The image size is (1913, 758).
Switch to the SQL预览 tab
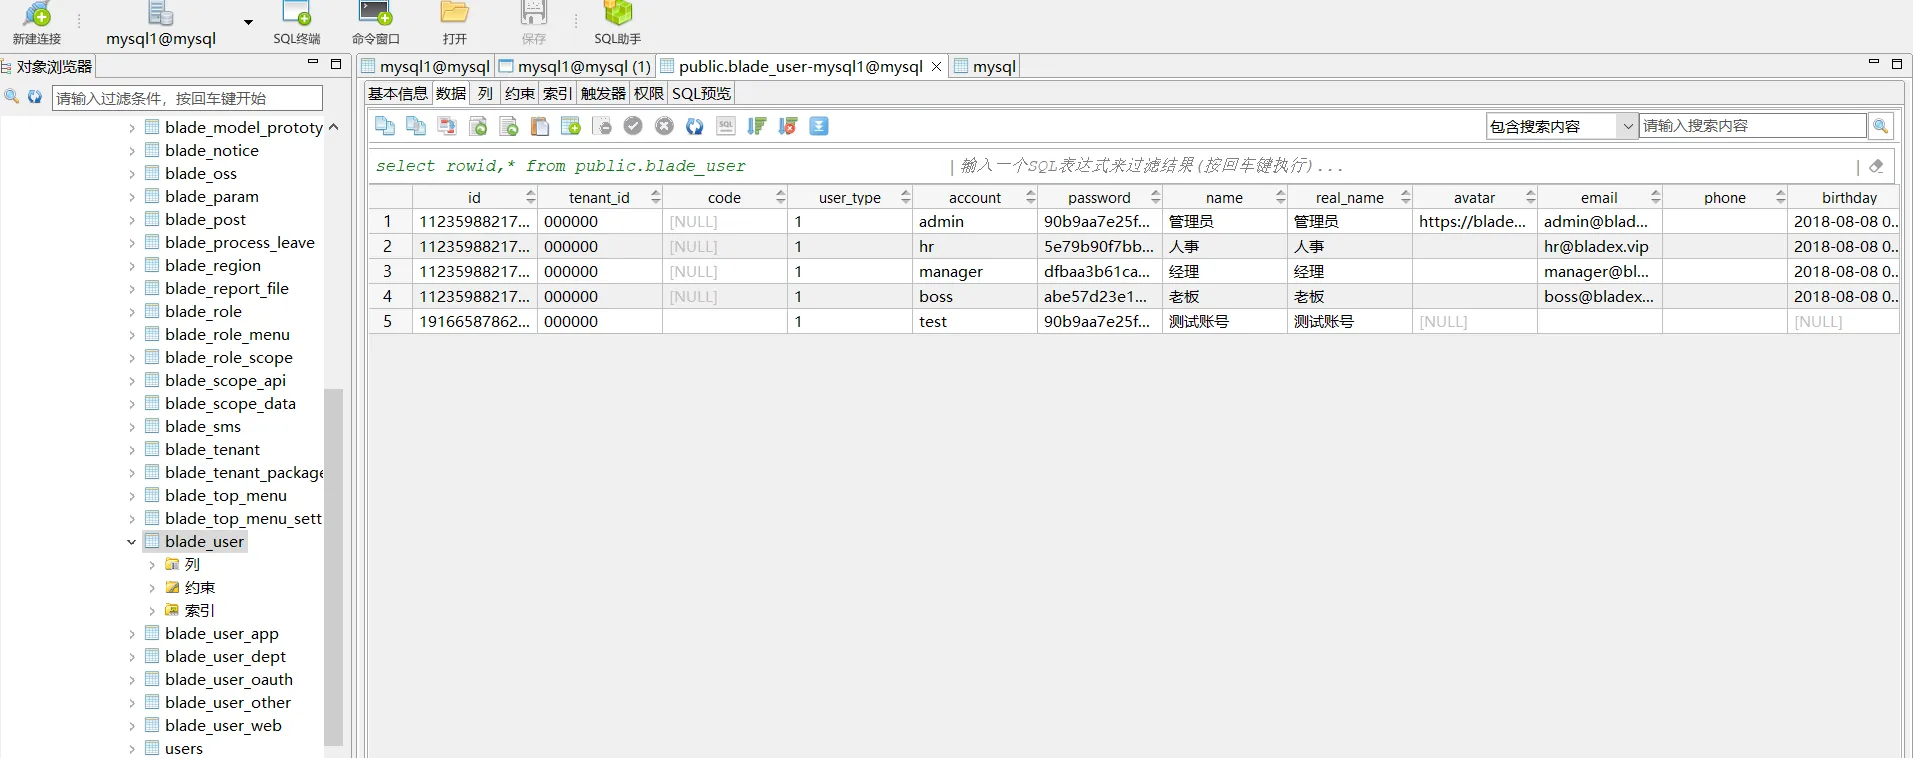(x=701, y=94)
